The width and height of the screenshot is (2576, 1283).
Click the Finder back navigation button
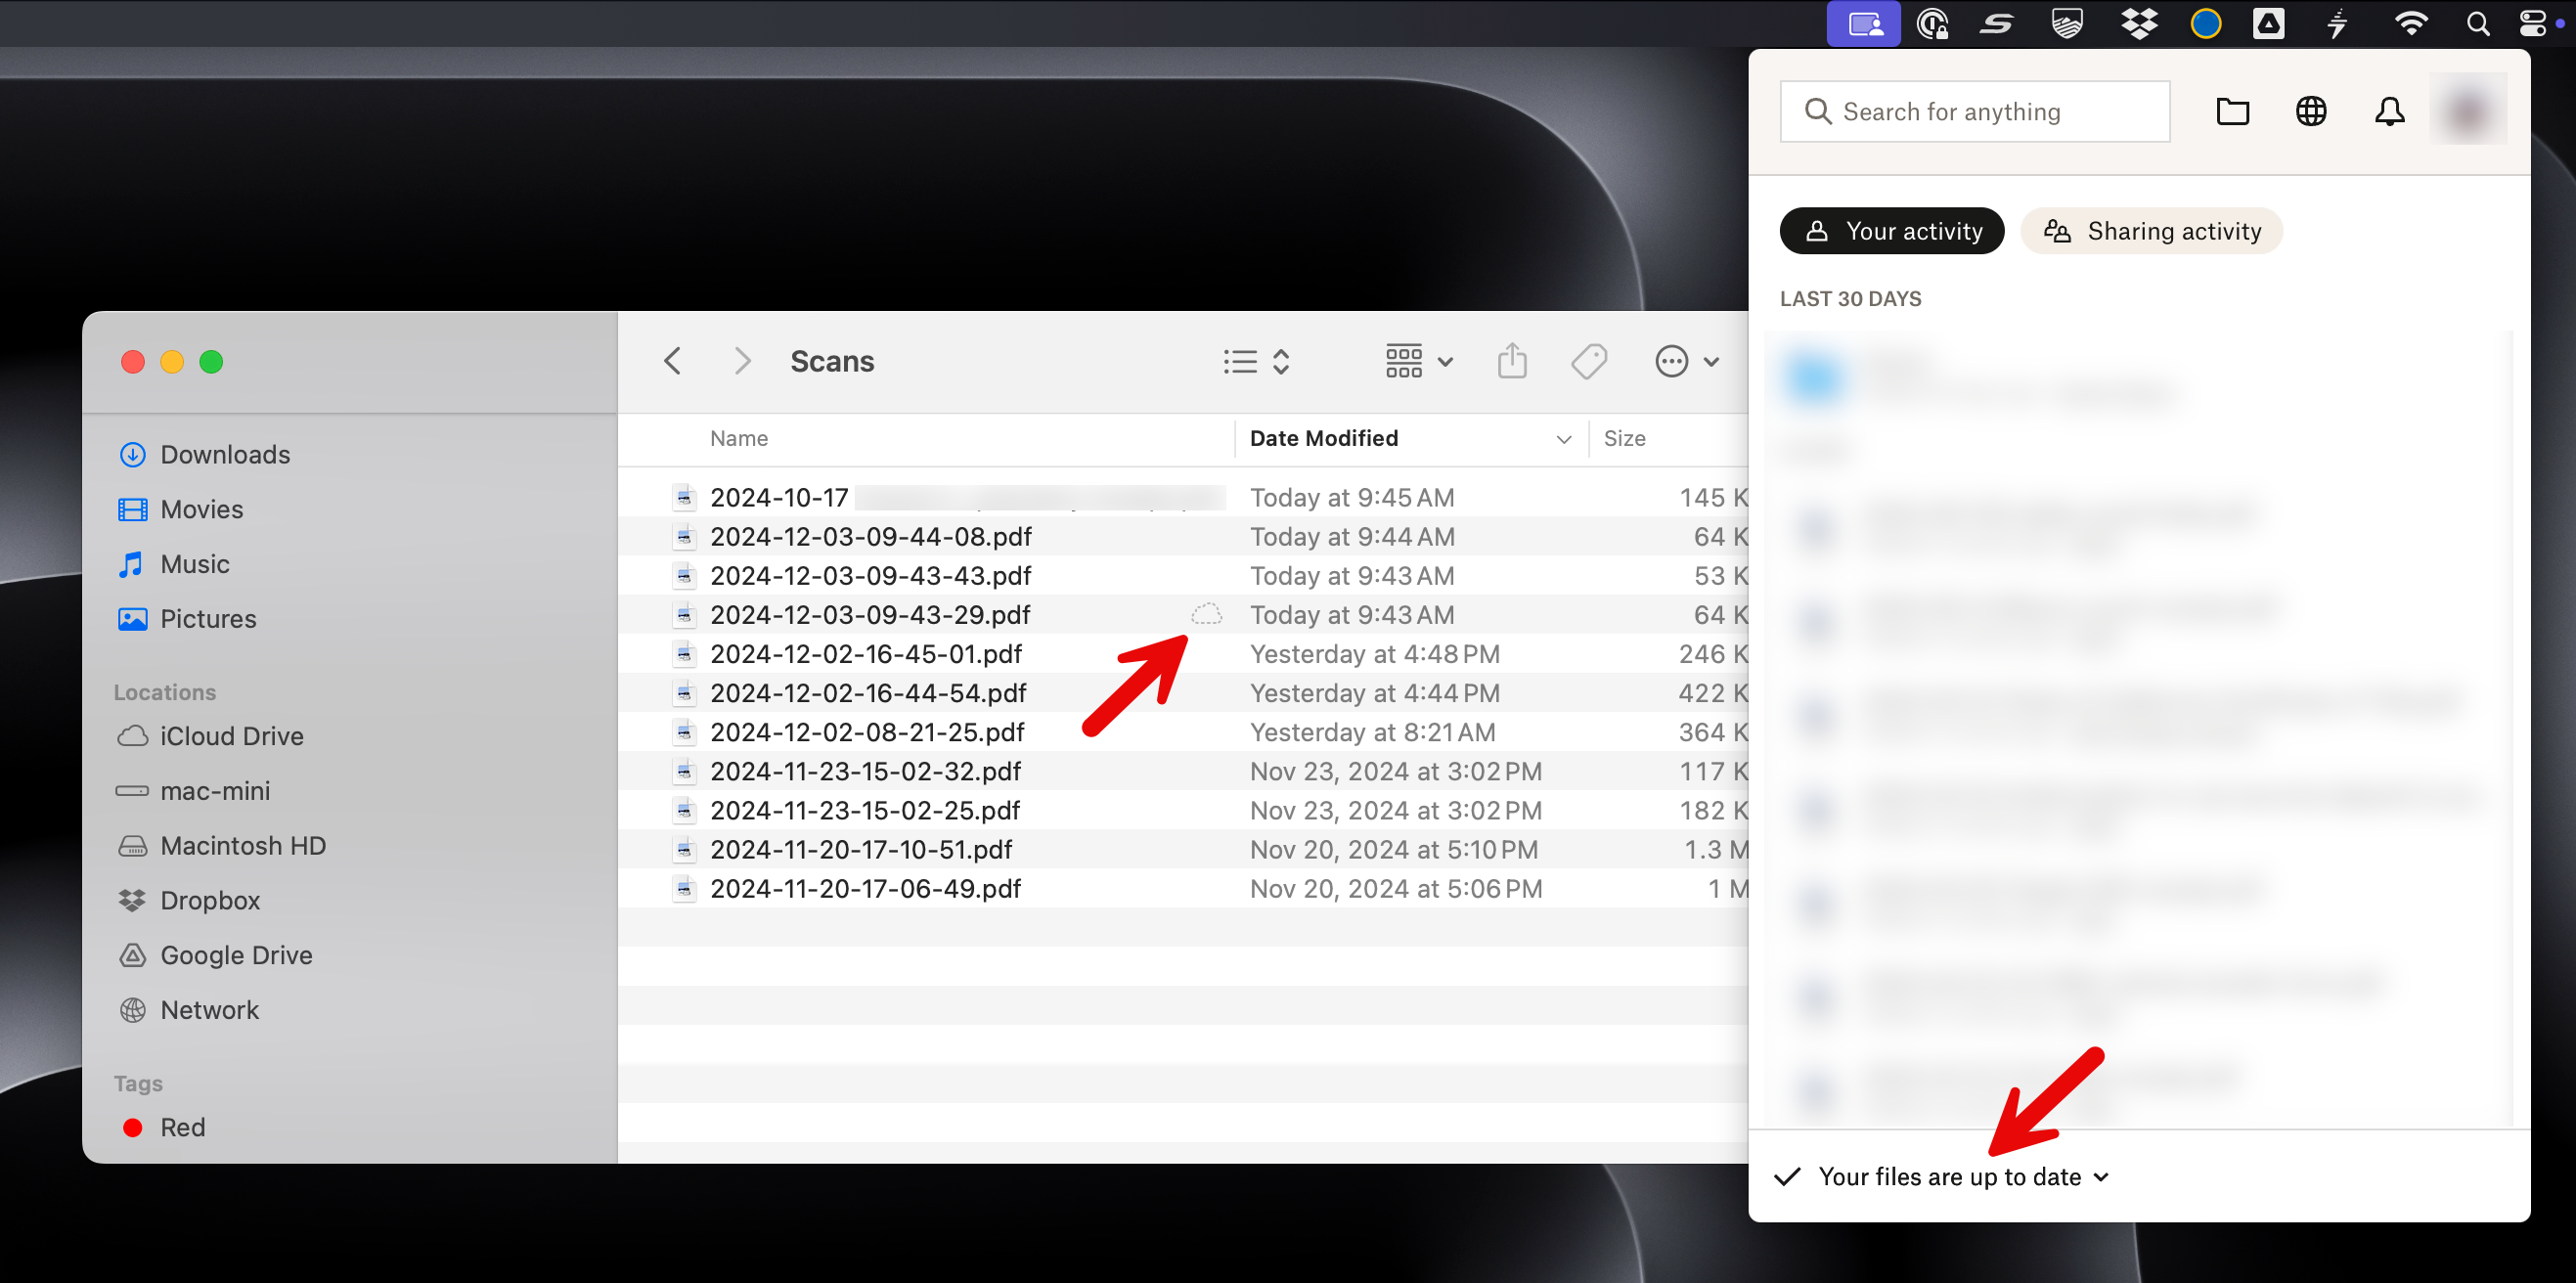pos(673,361)
